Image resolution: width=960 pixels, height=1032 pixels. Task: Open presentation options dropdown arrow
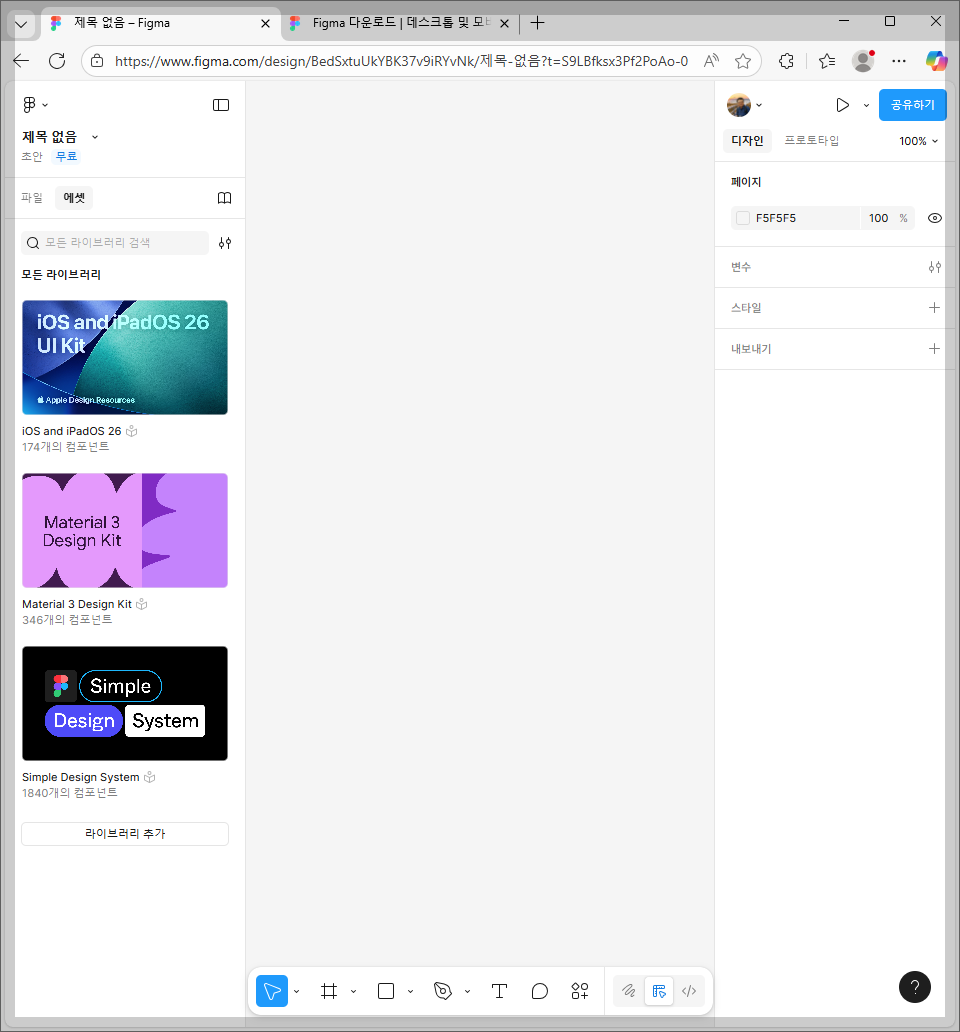click(x=866, y=105)
